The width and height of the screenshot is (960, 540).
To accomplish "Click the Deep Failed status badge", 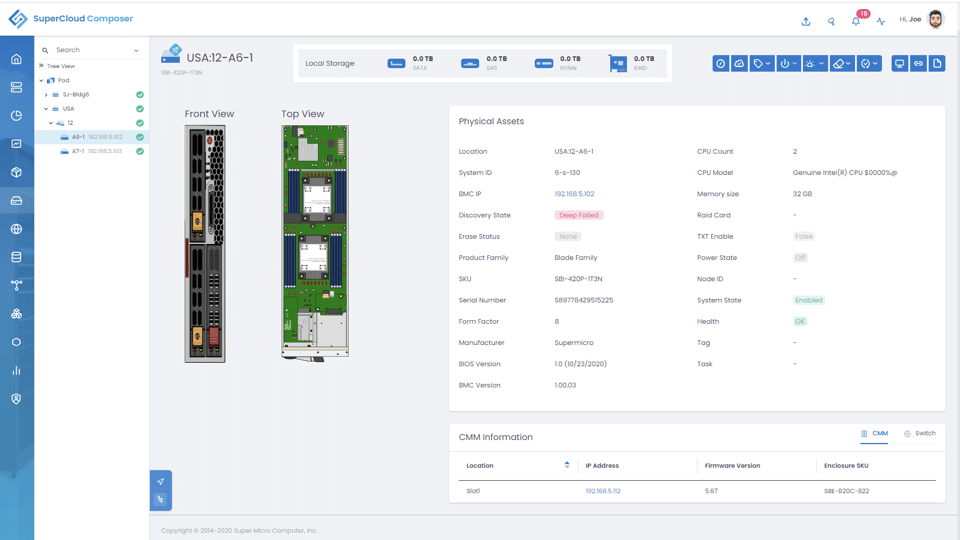I will (579, 216).
